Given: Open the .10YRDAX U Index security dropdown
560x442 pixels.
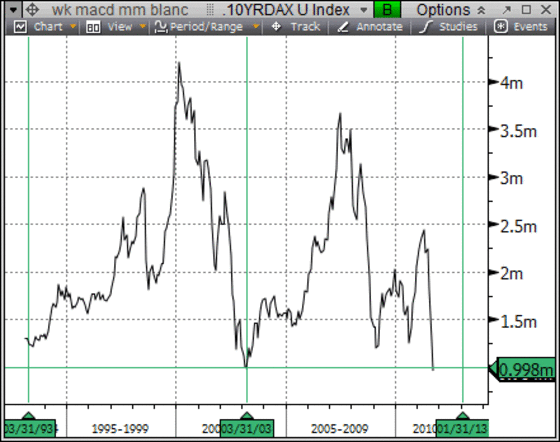Looking at the screenshot, I should (364, 10).
